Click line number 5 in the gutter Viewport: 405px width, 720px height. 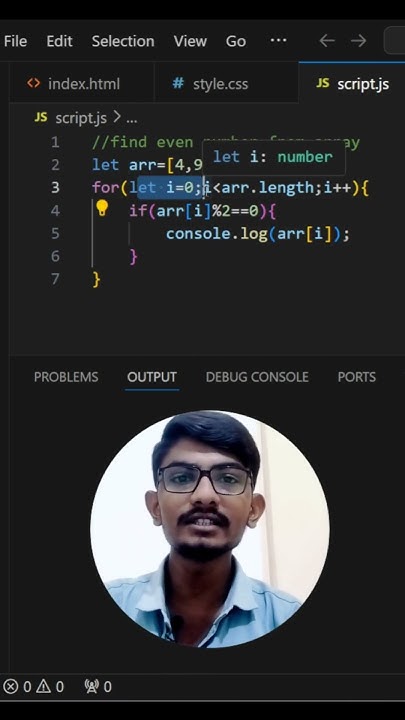tap(56, 234)
